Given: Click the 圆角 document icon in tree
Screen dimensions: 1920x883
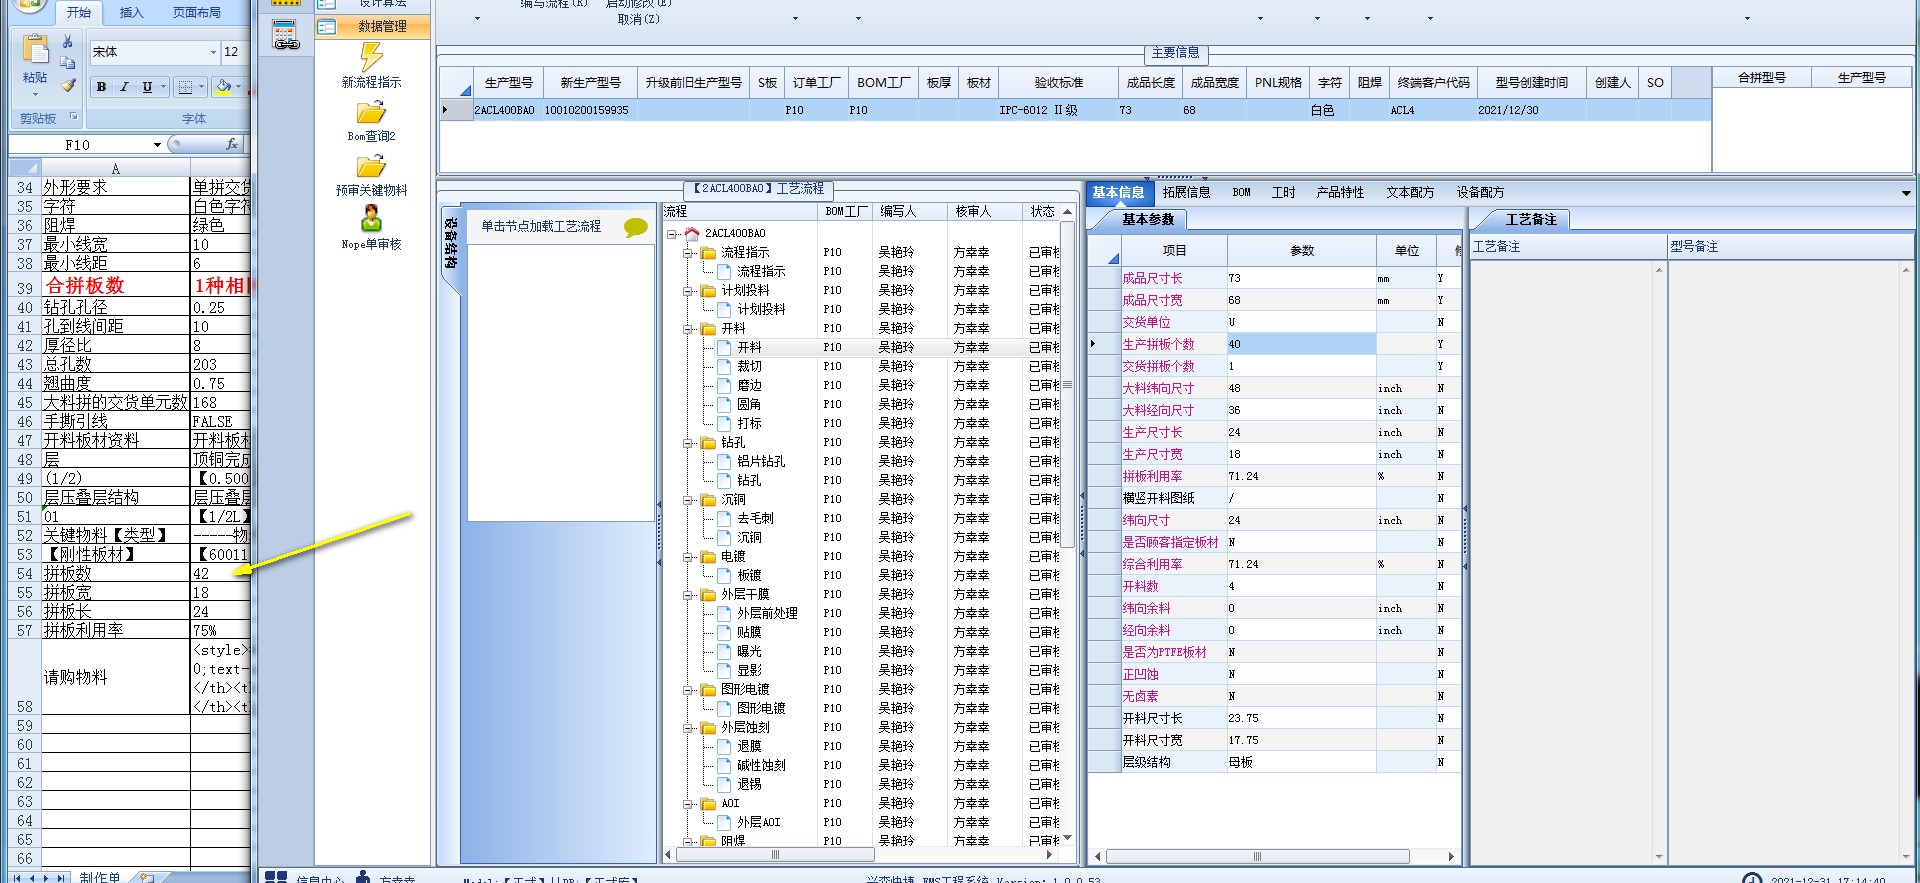Looking at the screenshot, I should click(724, 405).
